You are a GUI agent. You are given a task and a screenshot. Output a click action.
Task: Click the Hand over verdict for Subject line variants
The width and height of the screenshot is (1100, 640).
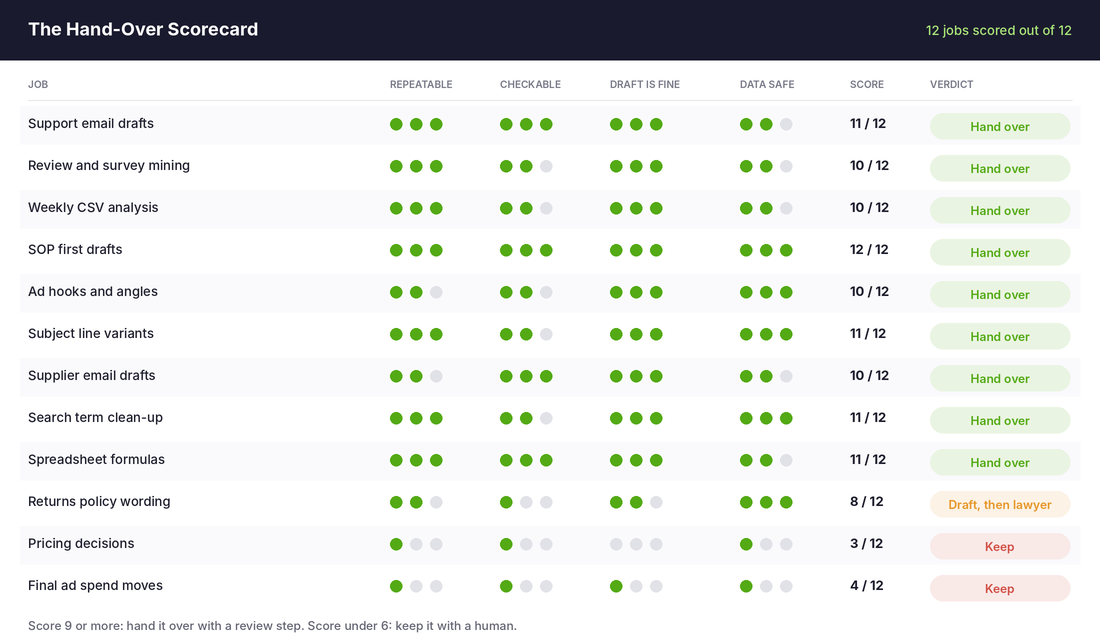coord(1000,336)
